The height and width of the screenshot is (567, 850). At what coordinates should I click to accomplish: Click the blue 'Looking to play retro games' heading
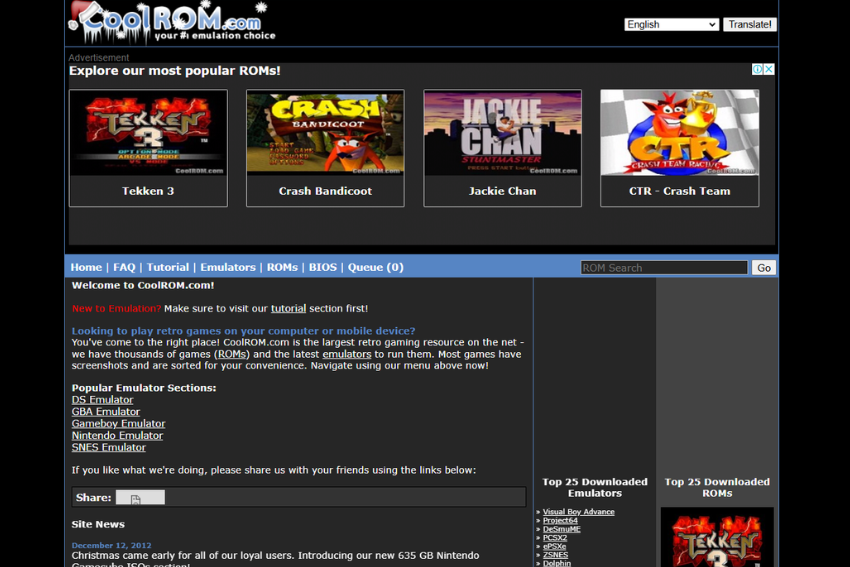tap(243, 331)
